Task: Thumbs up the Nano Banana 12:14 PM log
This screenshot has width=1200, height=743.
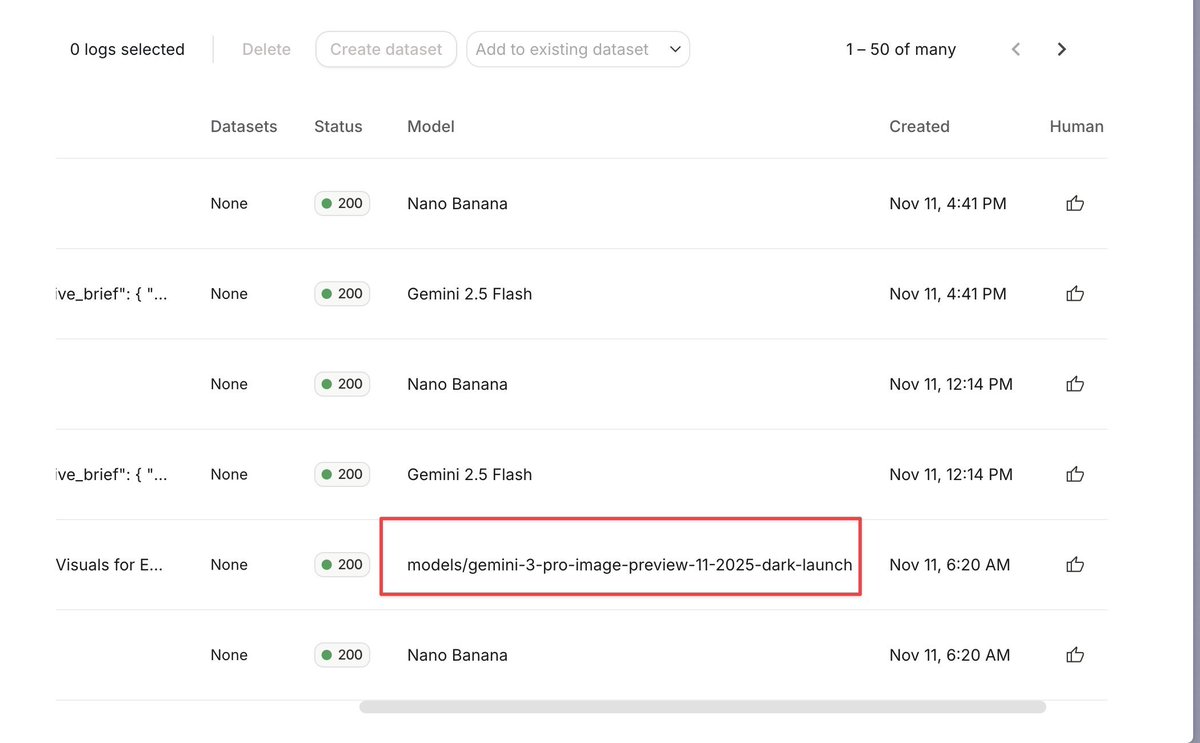Action: click(1075, 383)
